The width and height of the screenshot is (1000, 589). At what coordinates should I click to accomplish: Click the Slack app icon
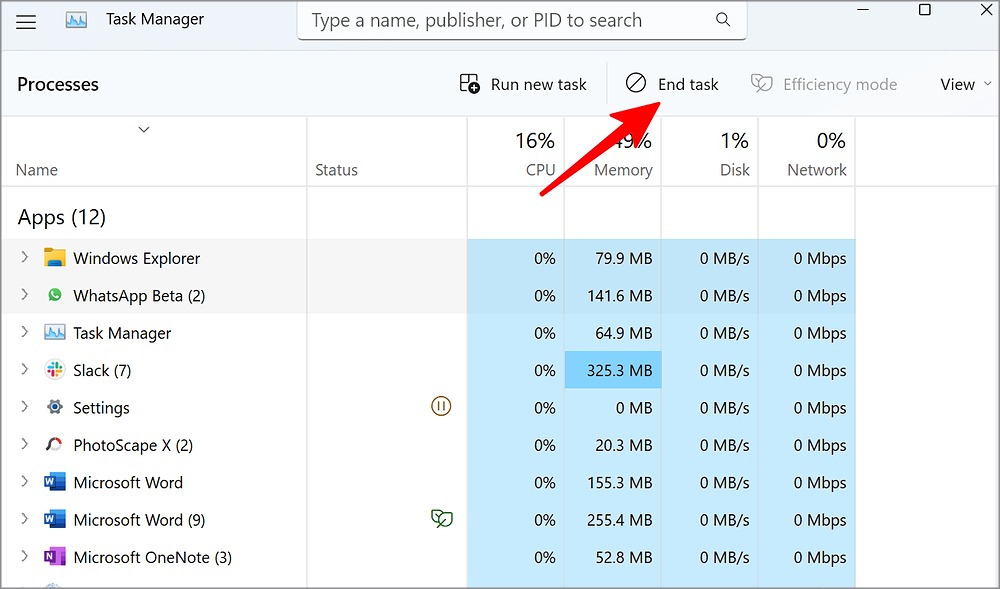click(55, 370)
